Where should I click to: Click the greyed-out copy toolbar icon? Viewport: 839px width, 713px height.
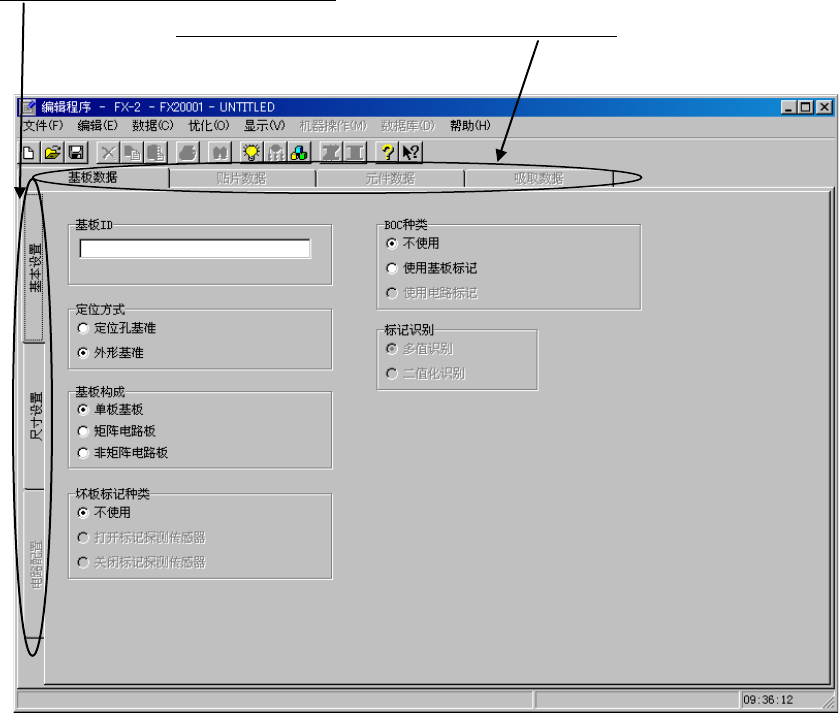(x=132, y=153)
